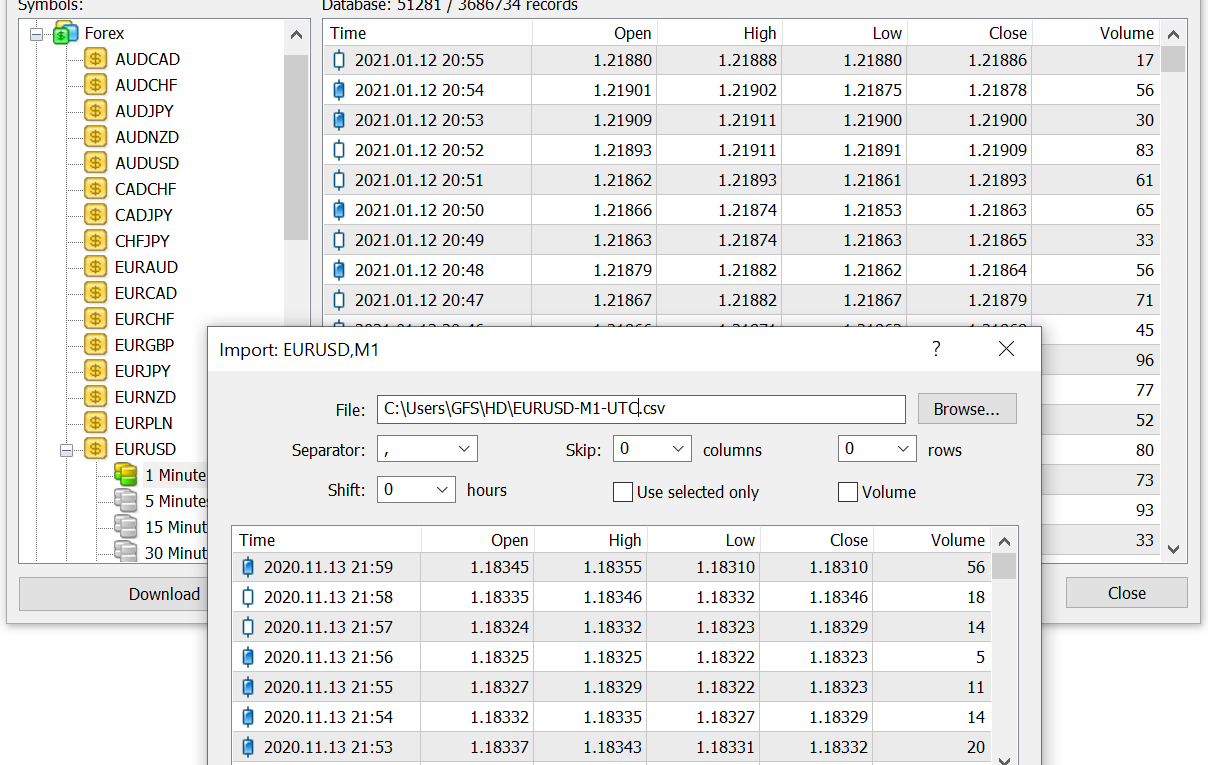Click candle icon of 2020.11.13 21:56 row

248,657
